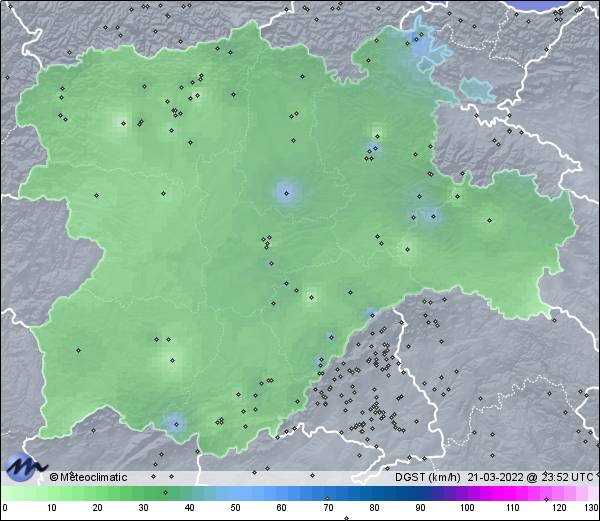Click the legend value 0
600x521 pixels.
click(5, 508)
